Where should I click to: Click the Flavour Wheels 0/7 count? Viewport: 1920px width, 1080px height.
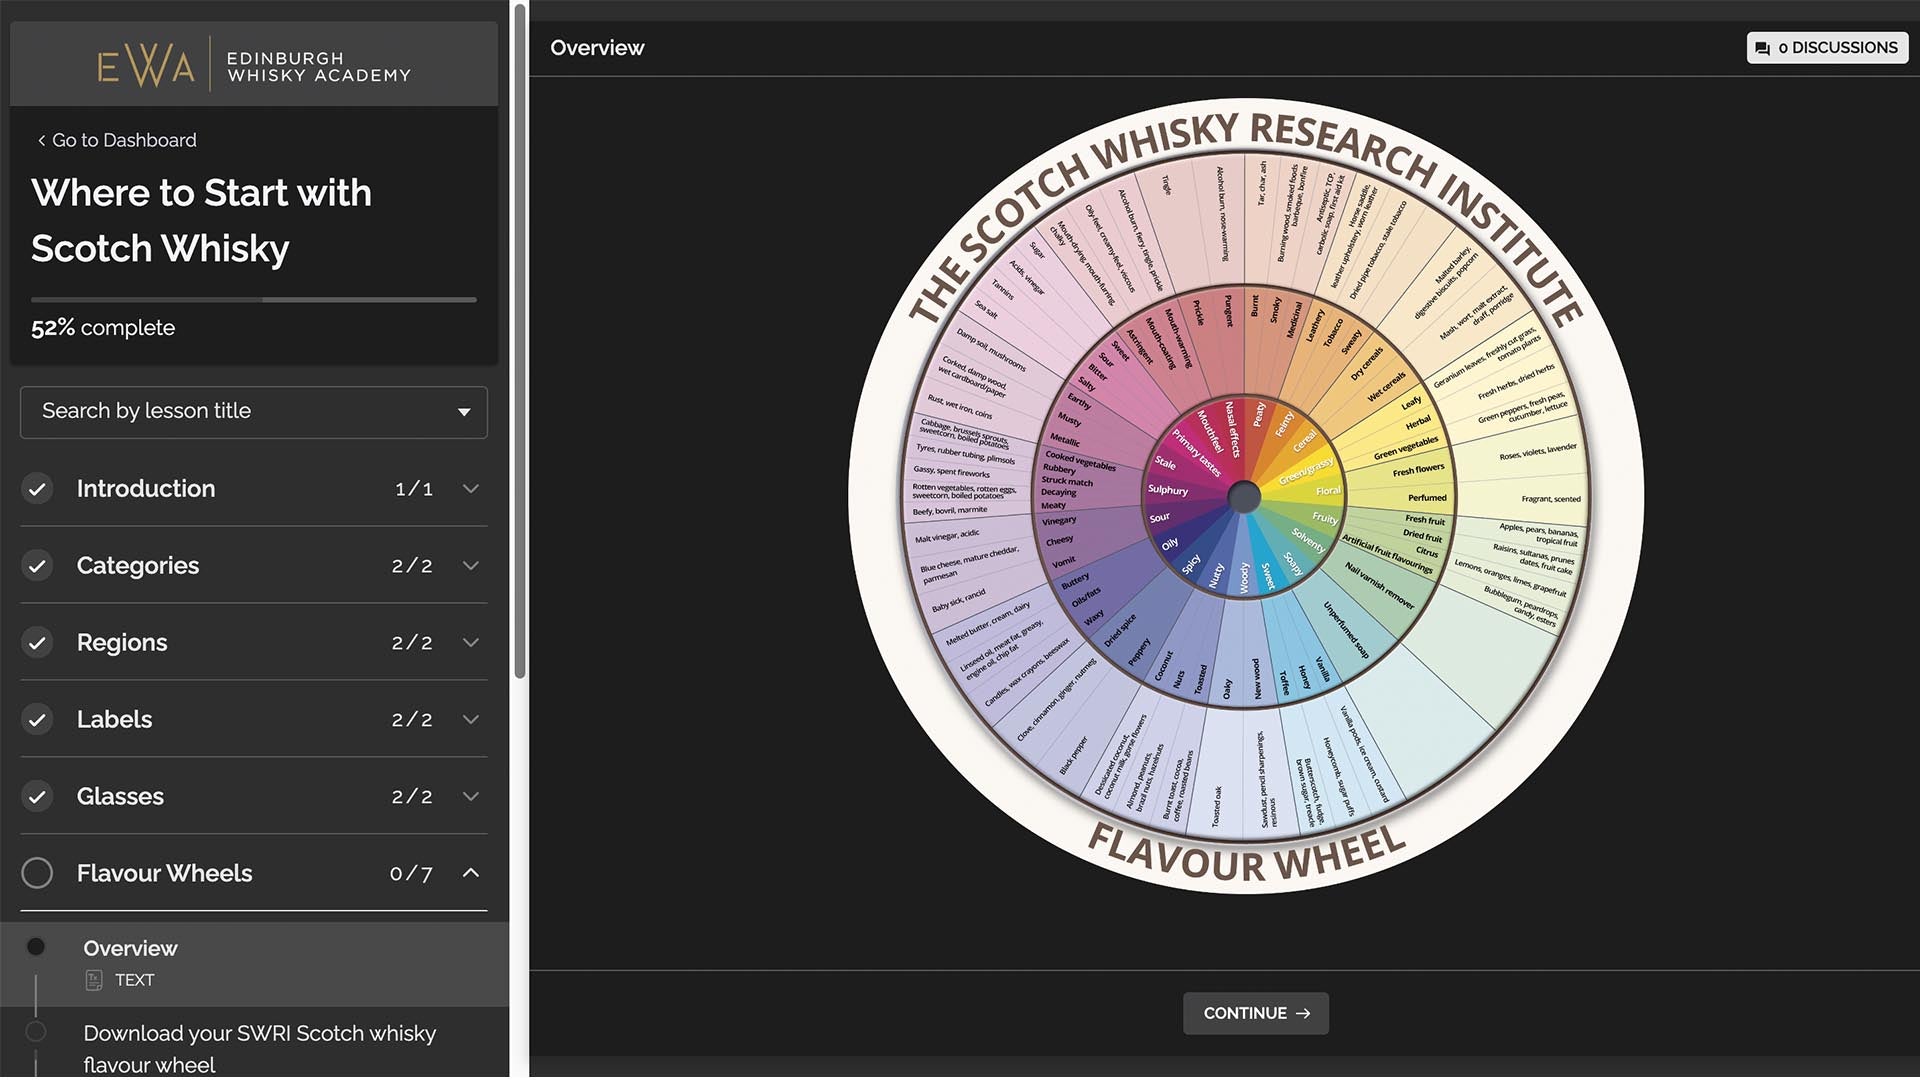pyautogui.click(x=411, y=874)
